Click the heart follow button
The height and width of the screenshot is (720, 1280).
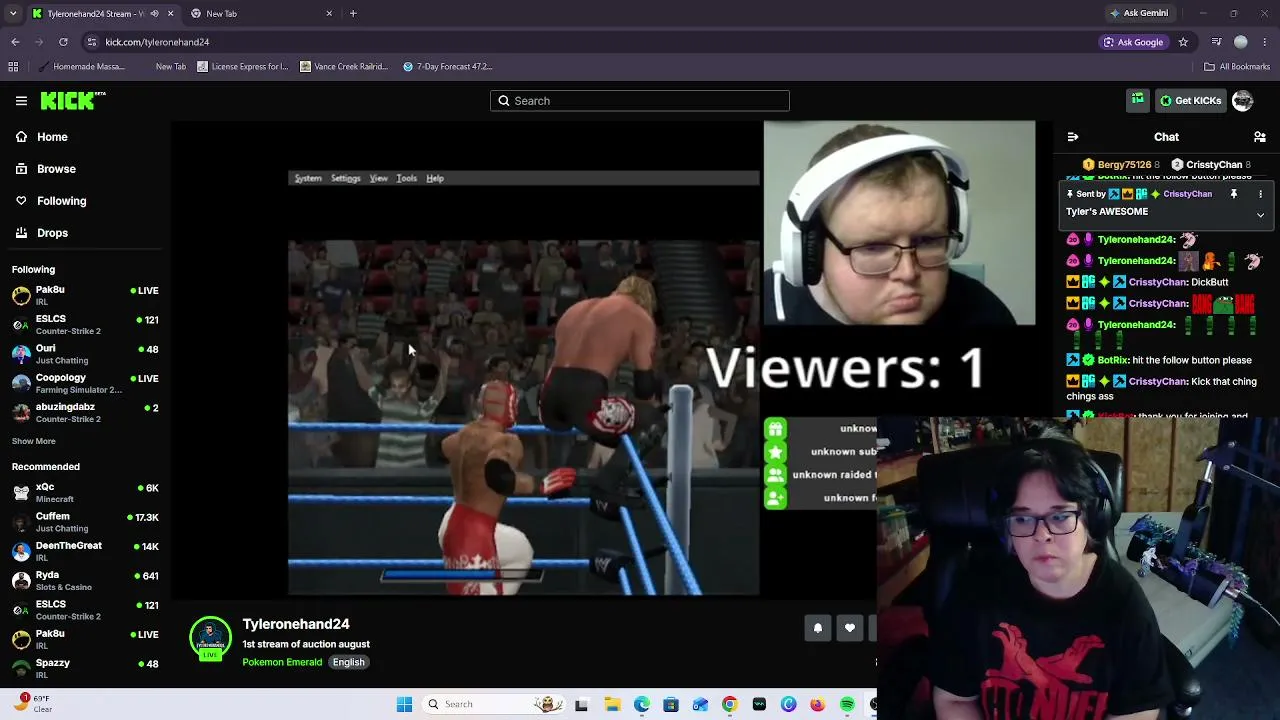(850, 628)
